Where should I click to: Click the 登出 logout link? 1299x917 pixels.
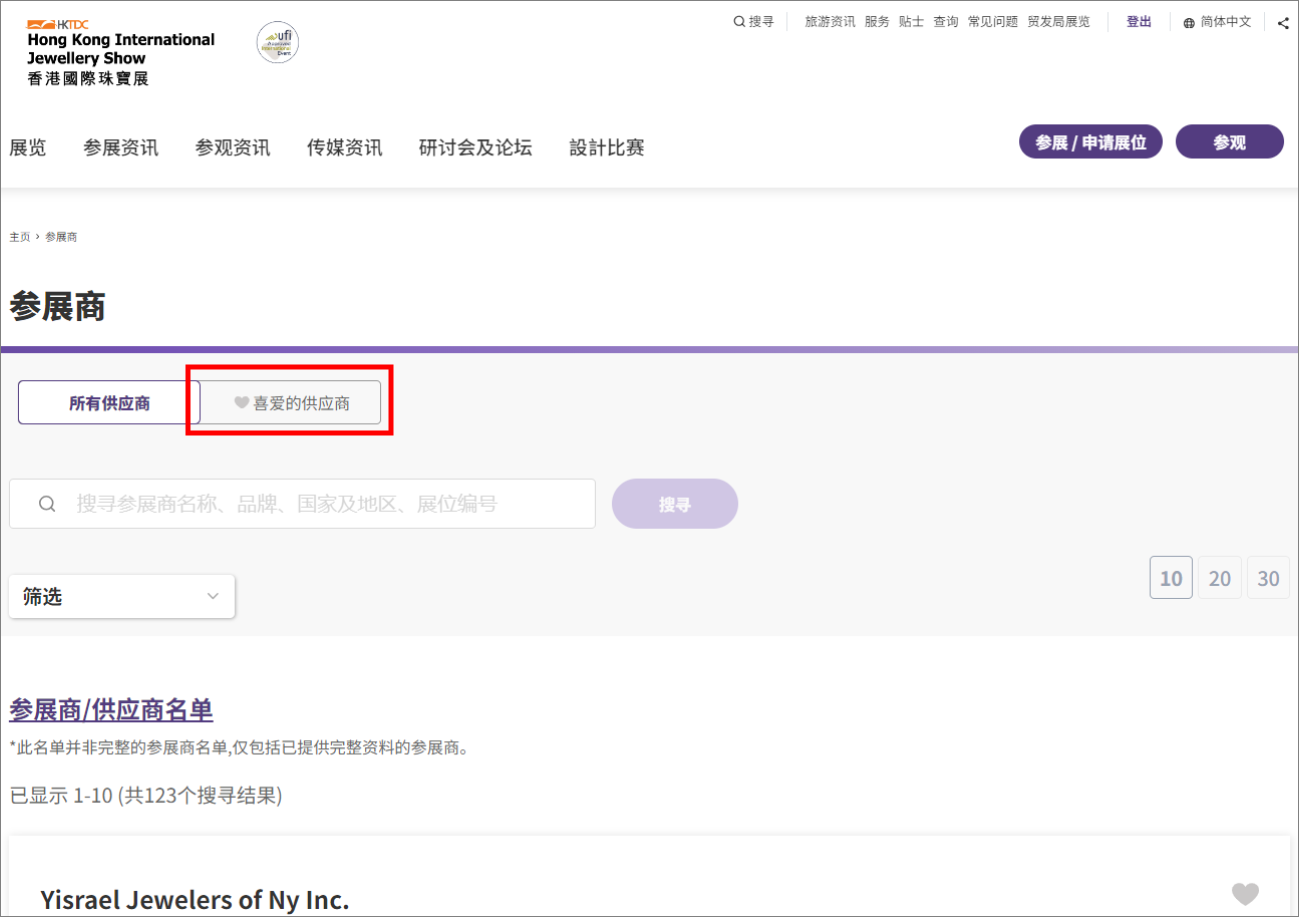click(x=1139, y=22)
